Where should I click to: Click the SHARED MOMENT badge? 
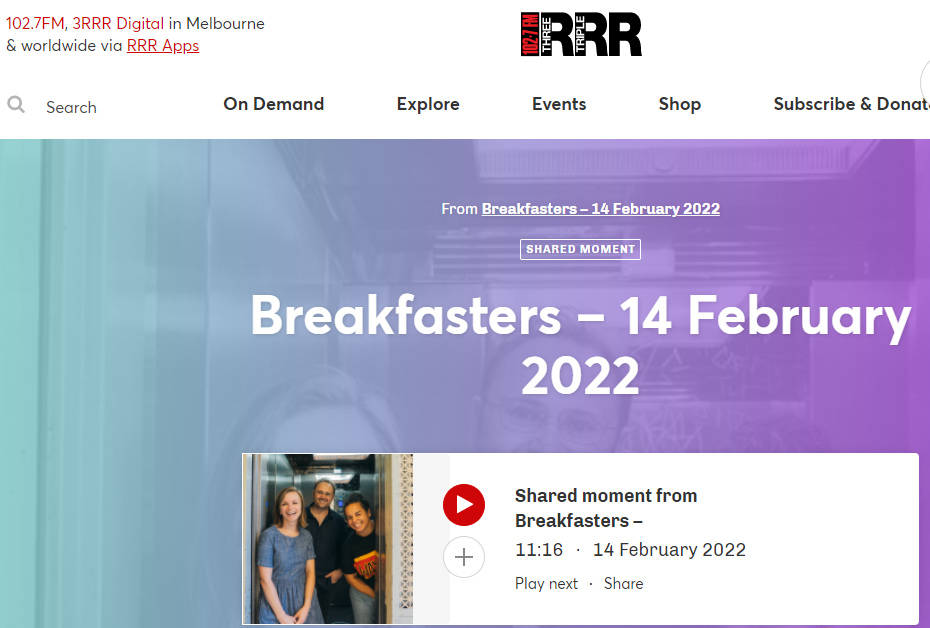tap(580, 249)
